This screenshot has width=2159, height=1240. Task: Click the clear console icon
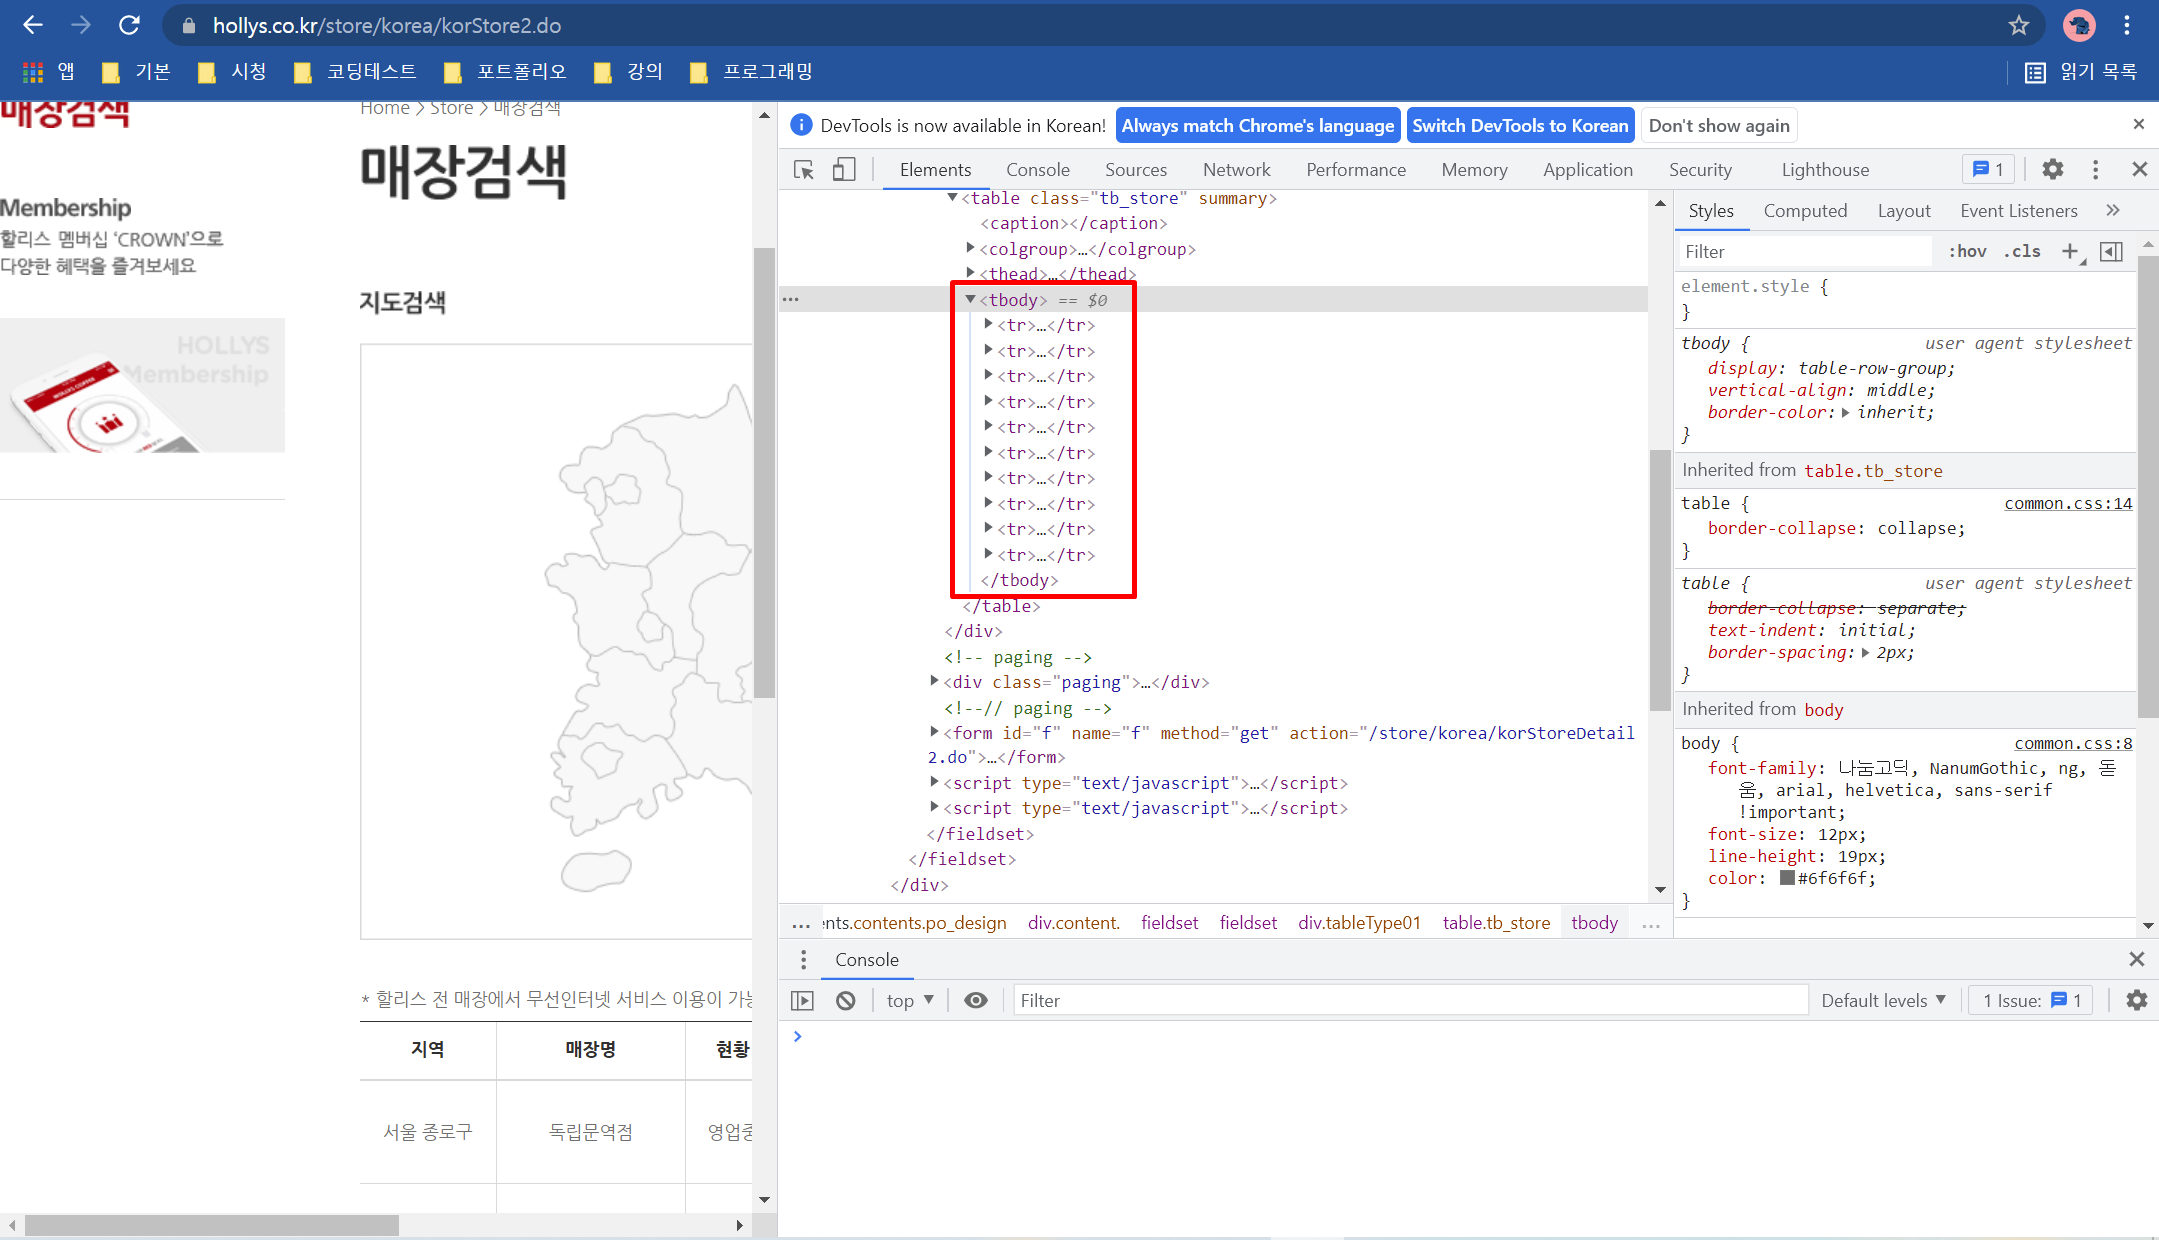click(846, 1000)
